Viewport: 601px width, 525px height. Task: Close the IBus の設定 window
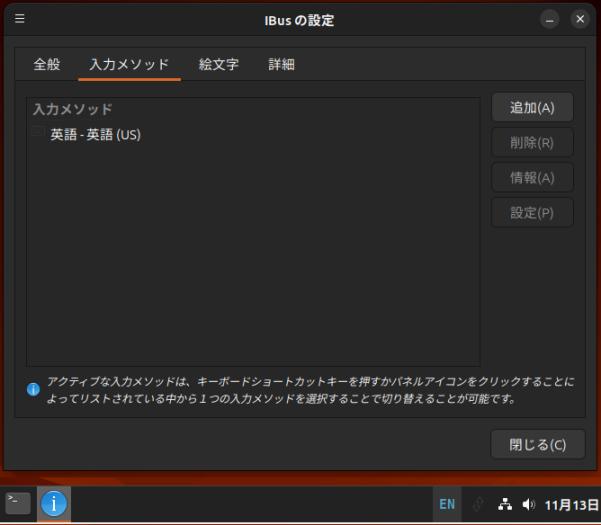tap(580, 19)
